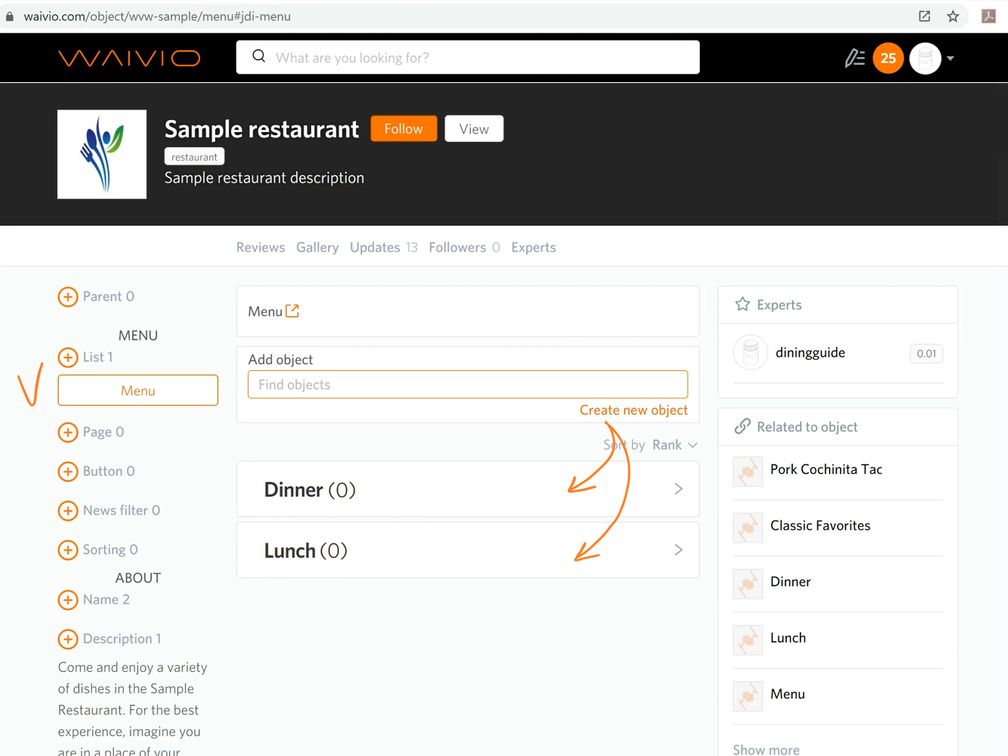Image resolution: width=1008 pixels, height=756 pixels.
Task: Open notifications badge showing 25
Action: (x=887, y=58)
